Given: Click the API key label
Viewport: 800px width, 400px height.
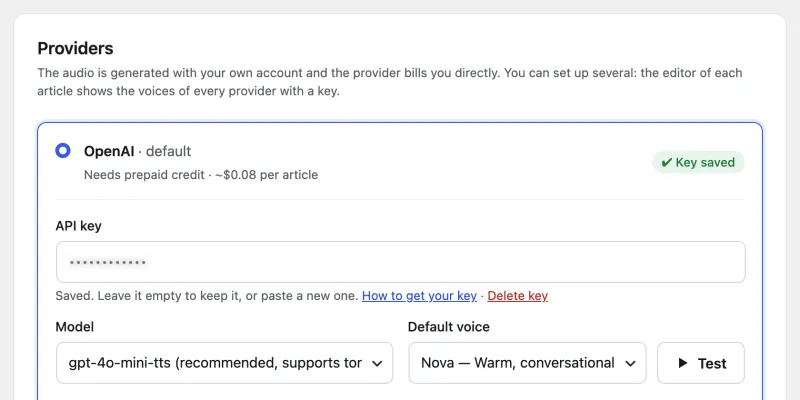Looking at the screenshot, I should coord(79,226).
